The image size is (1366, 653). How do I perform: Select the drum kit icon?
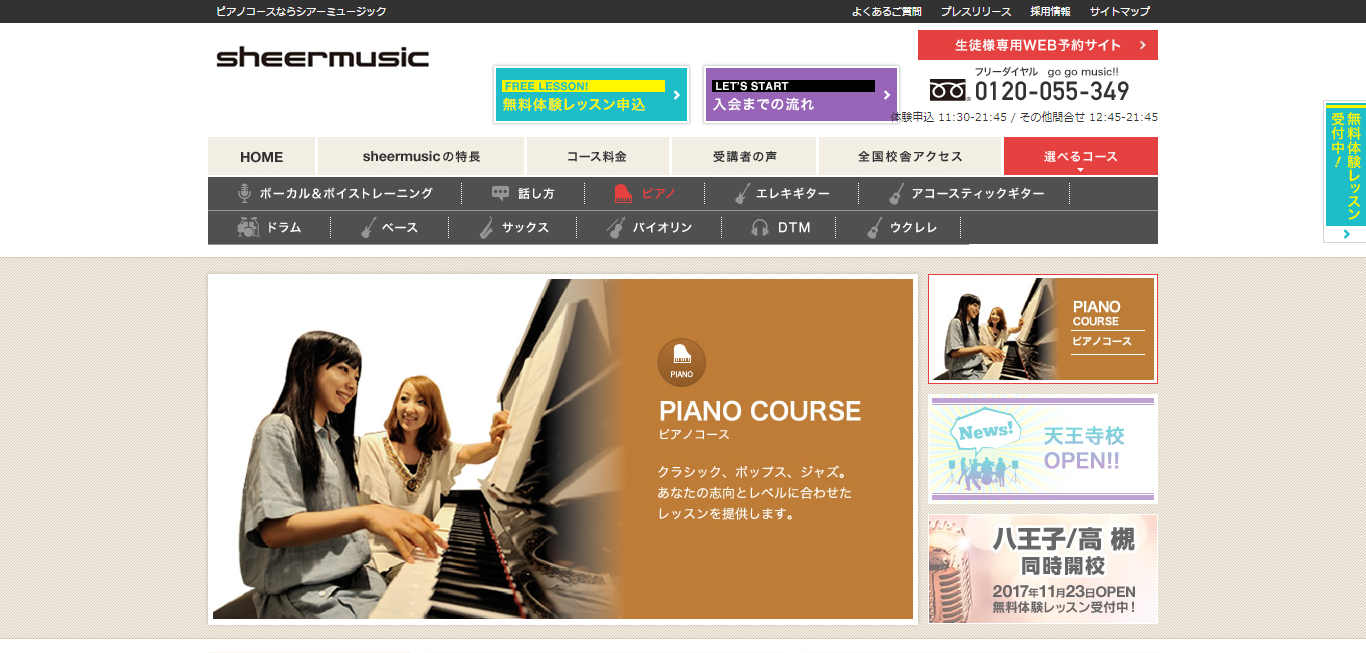(x=248, y=228)
